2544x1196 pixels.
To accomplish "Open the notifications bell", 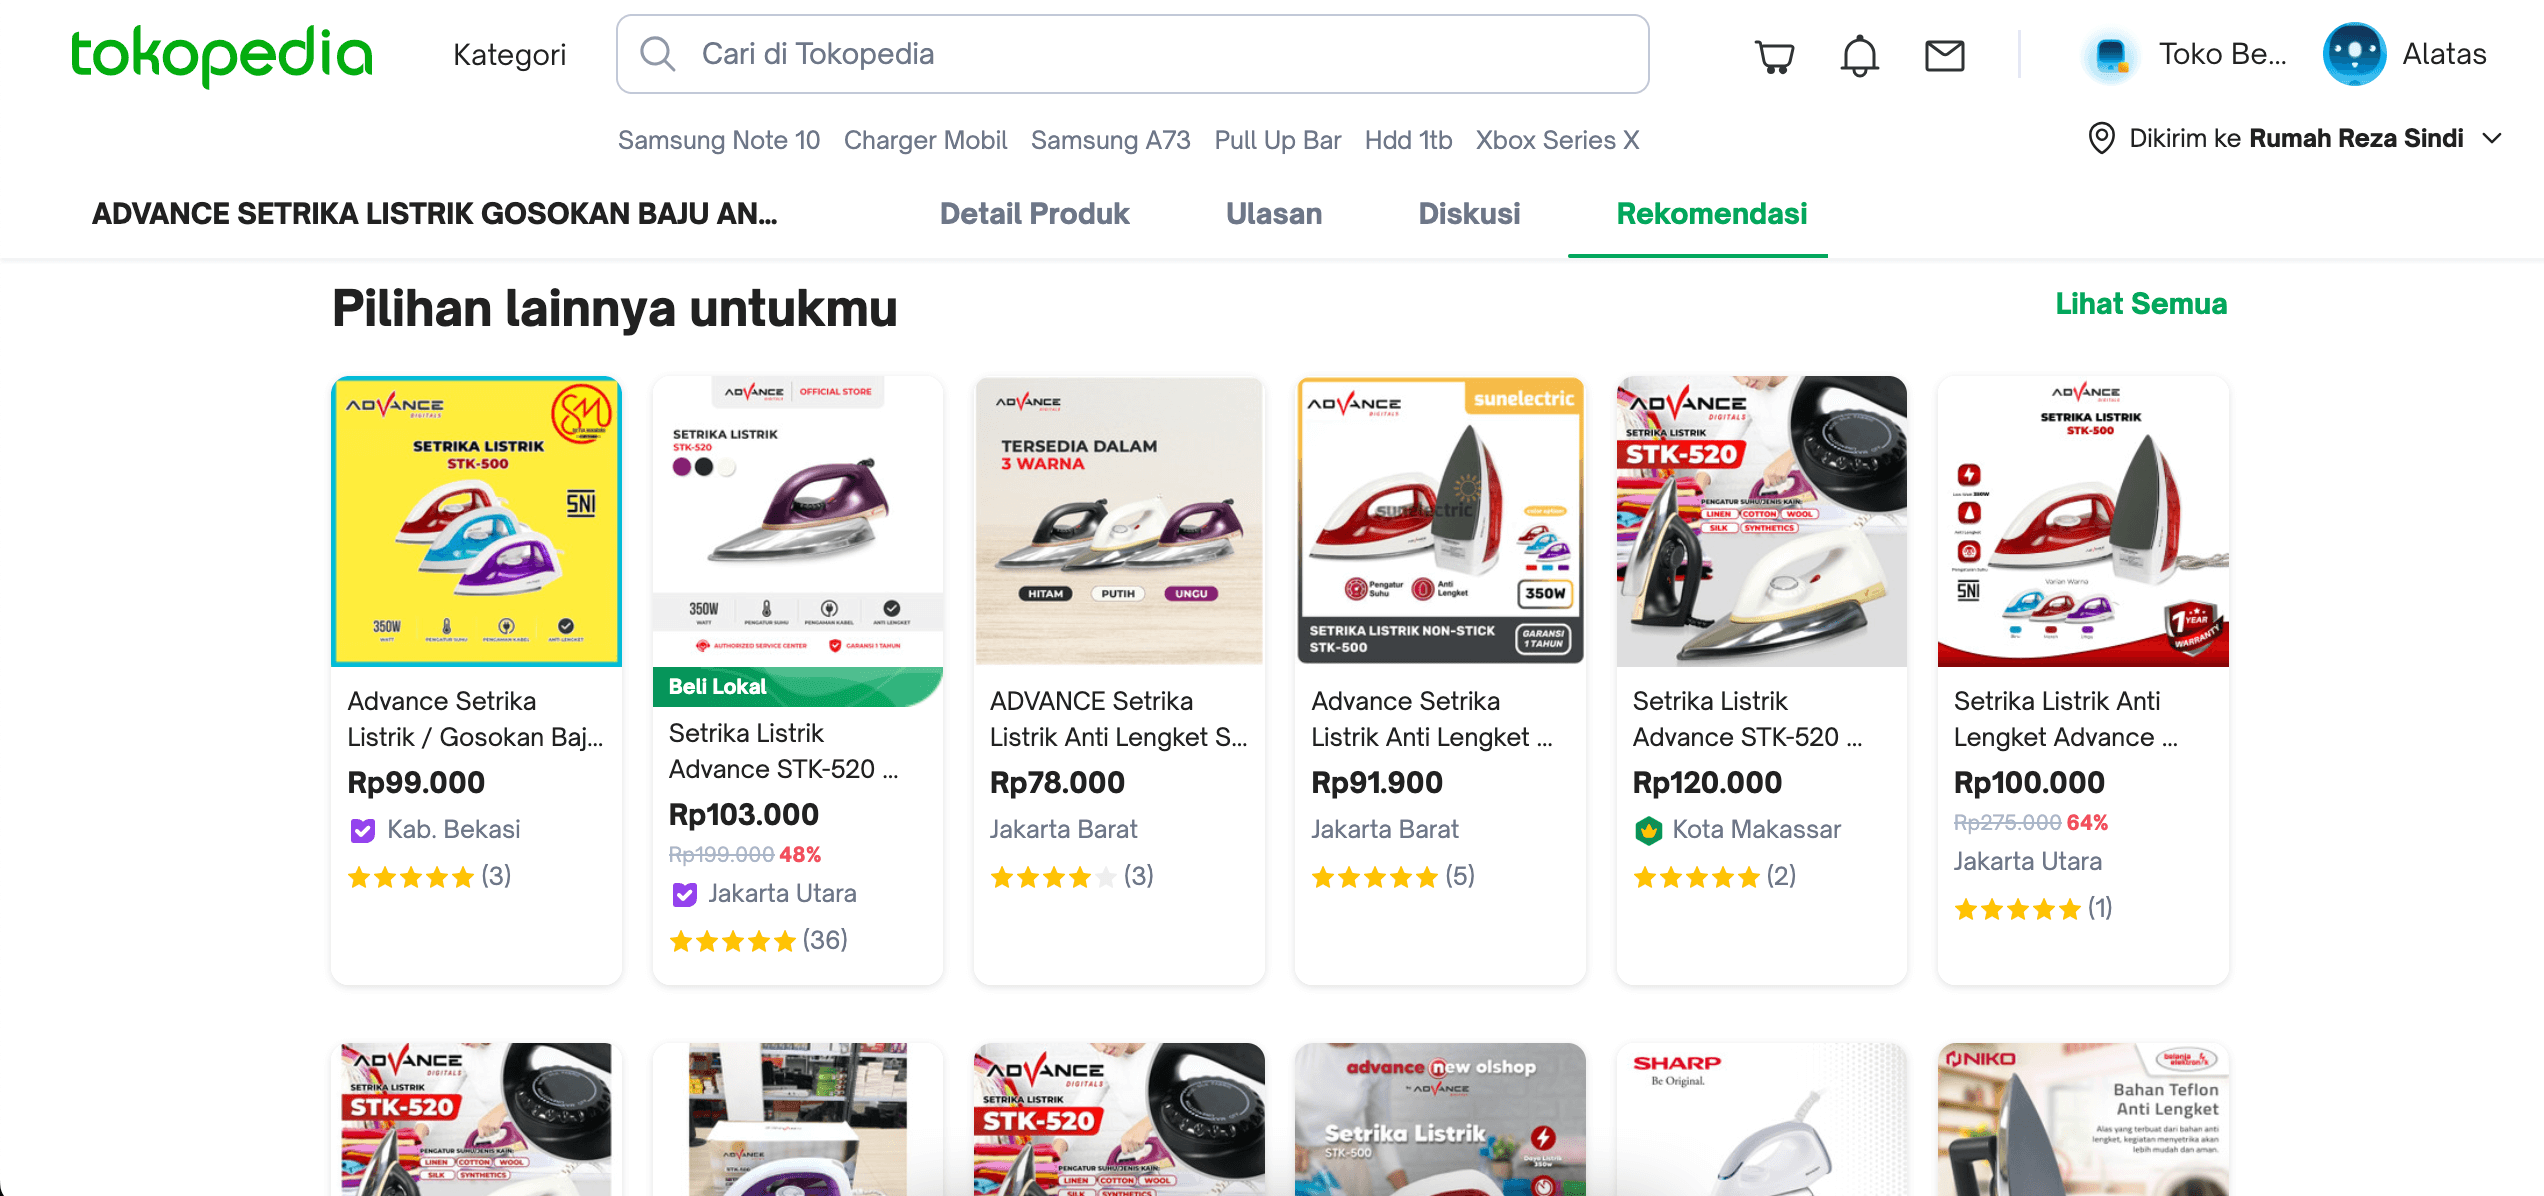I will pyautogui.click(x=1859, y=56).
